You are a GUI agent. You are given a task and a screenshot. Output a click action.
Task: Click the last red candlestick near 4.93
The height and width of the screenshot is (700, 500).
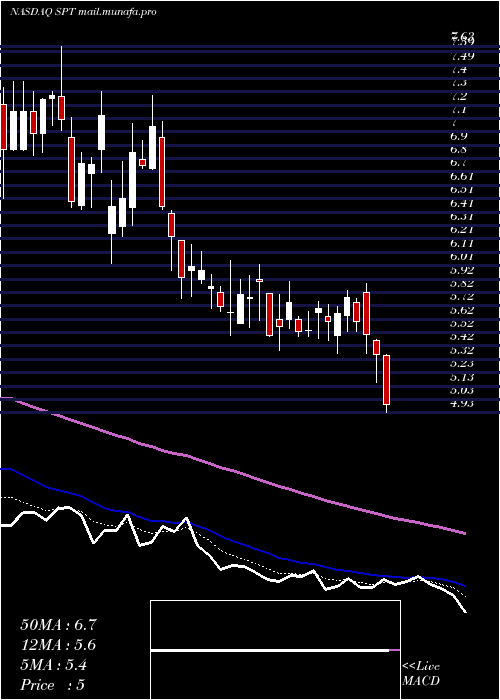(387, 380)
